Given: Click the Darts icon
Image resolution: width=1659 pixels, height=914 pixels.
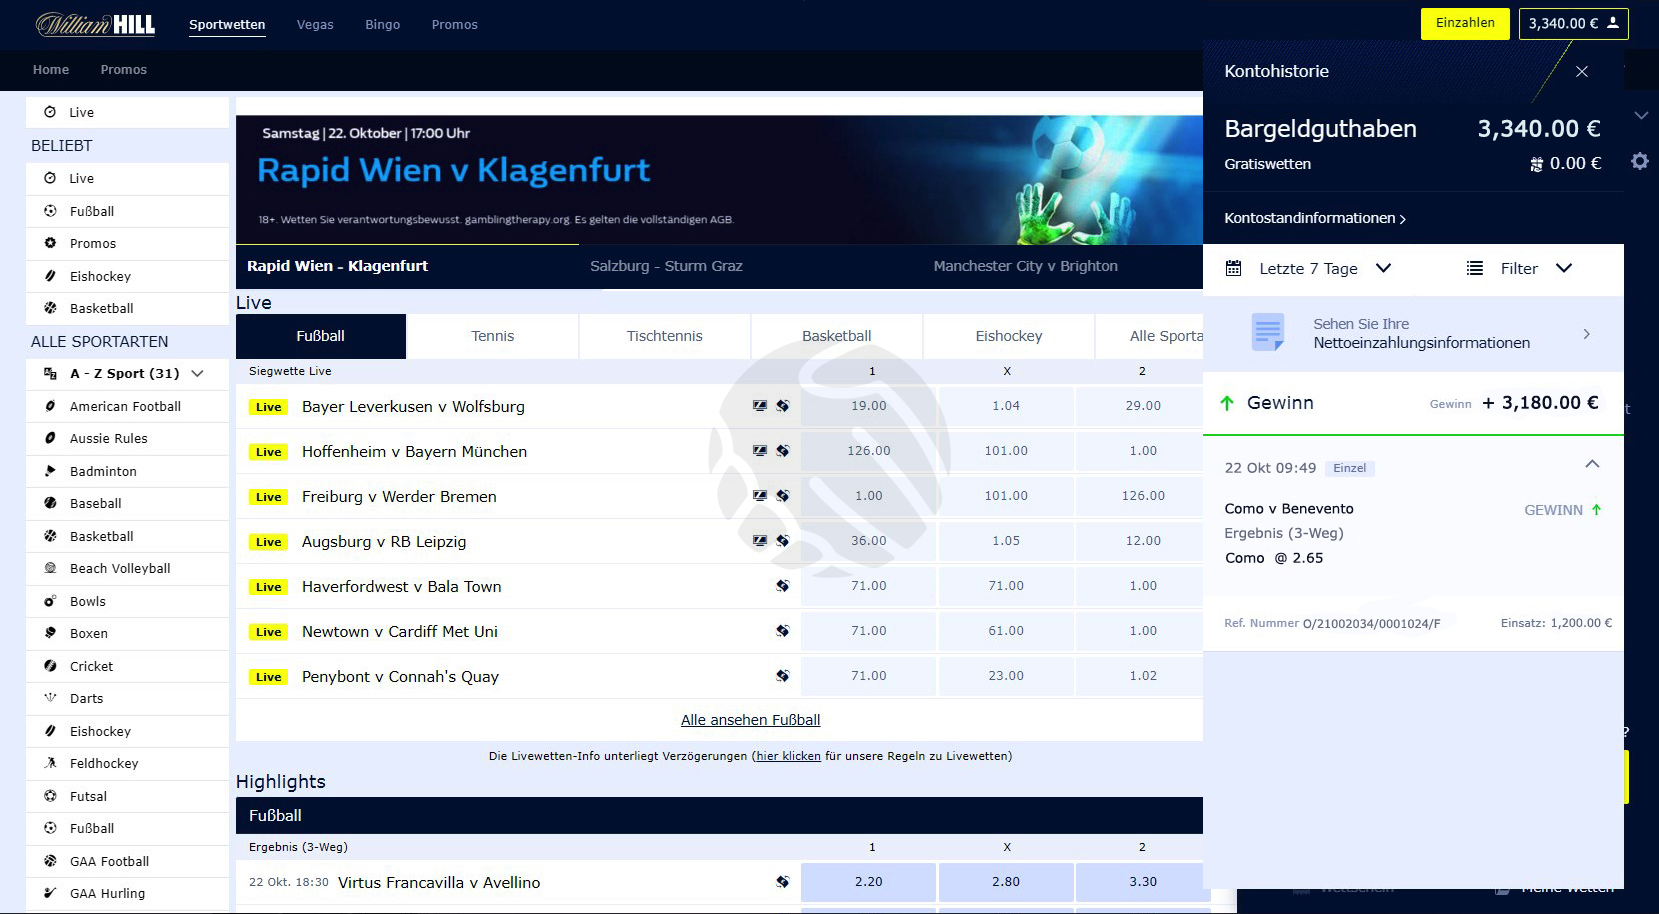Looking at the screenshot, I should 50,698.
